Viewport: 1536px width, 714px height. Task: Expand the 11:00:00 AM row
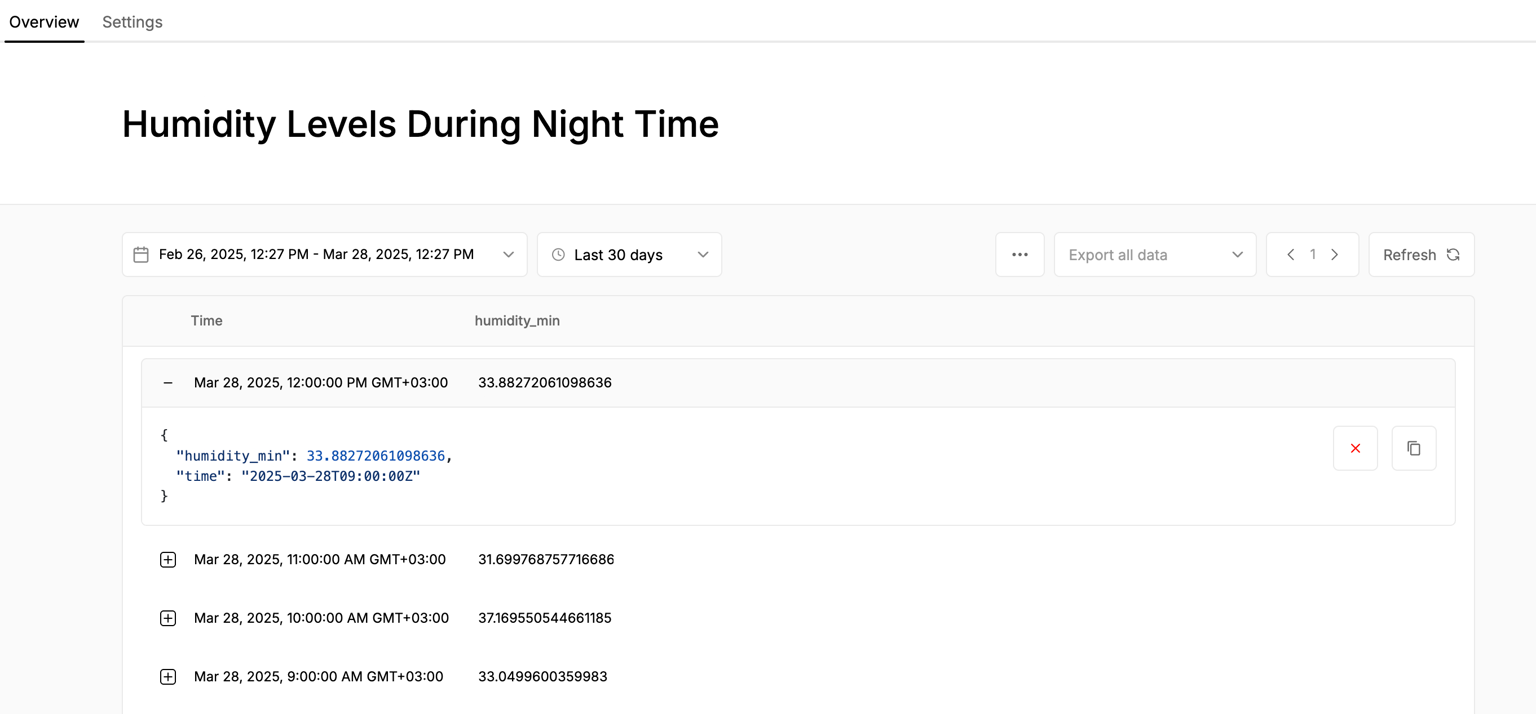pos(168,560)
